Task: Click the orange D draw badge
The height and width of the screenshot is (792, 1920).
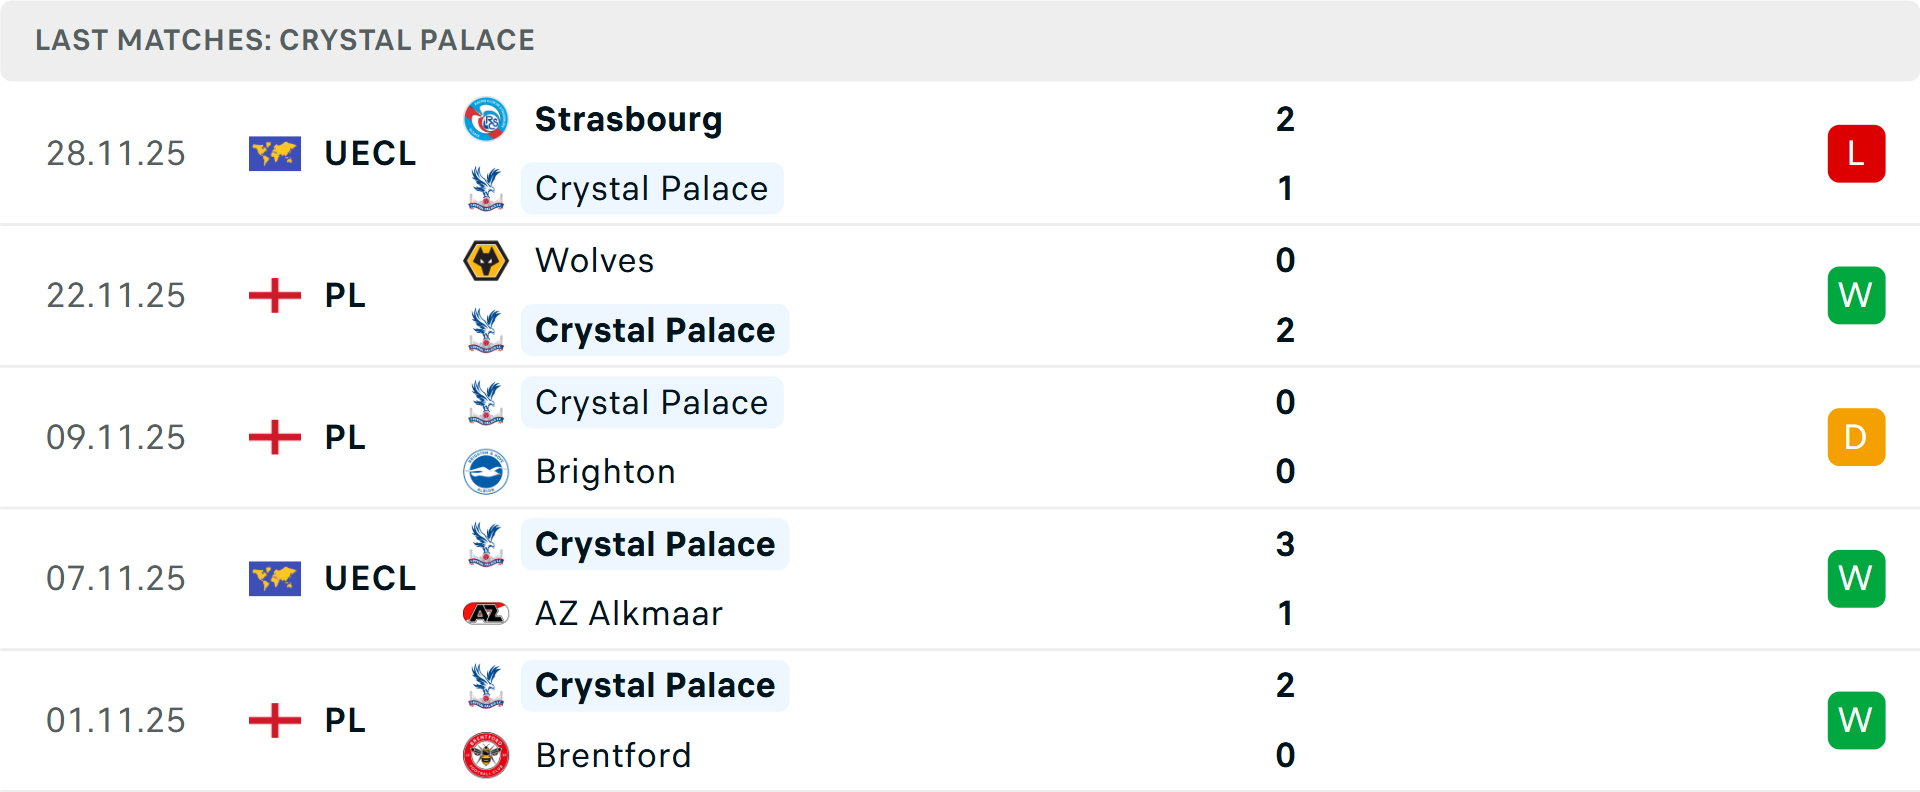Action: (x=1856, y=437)
